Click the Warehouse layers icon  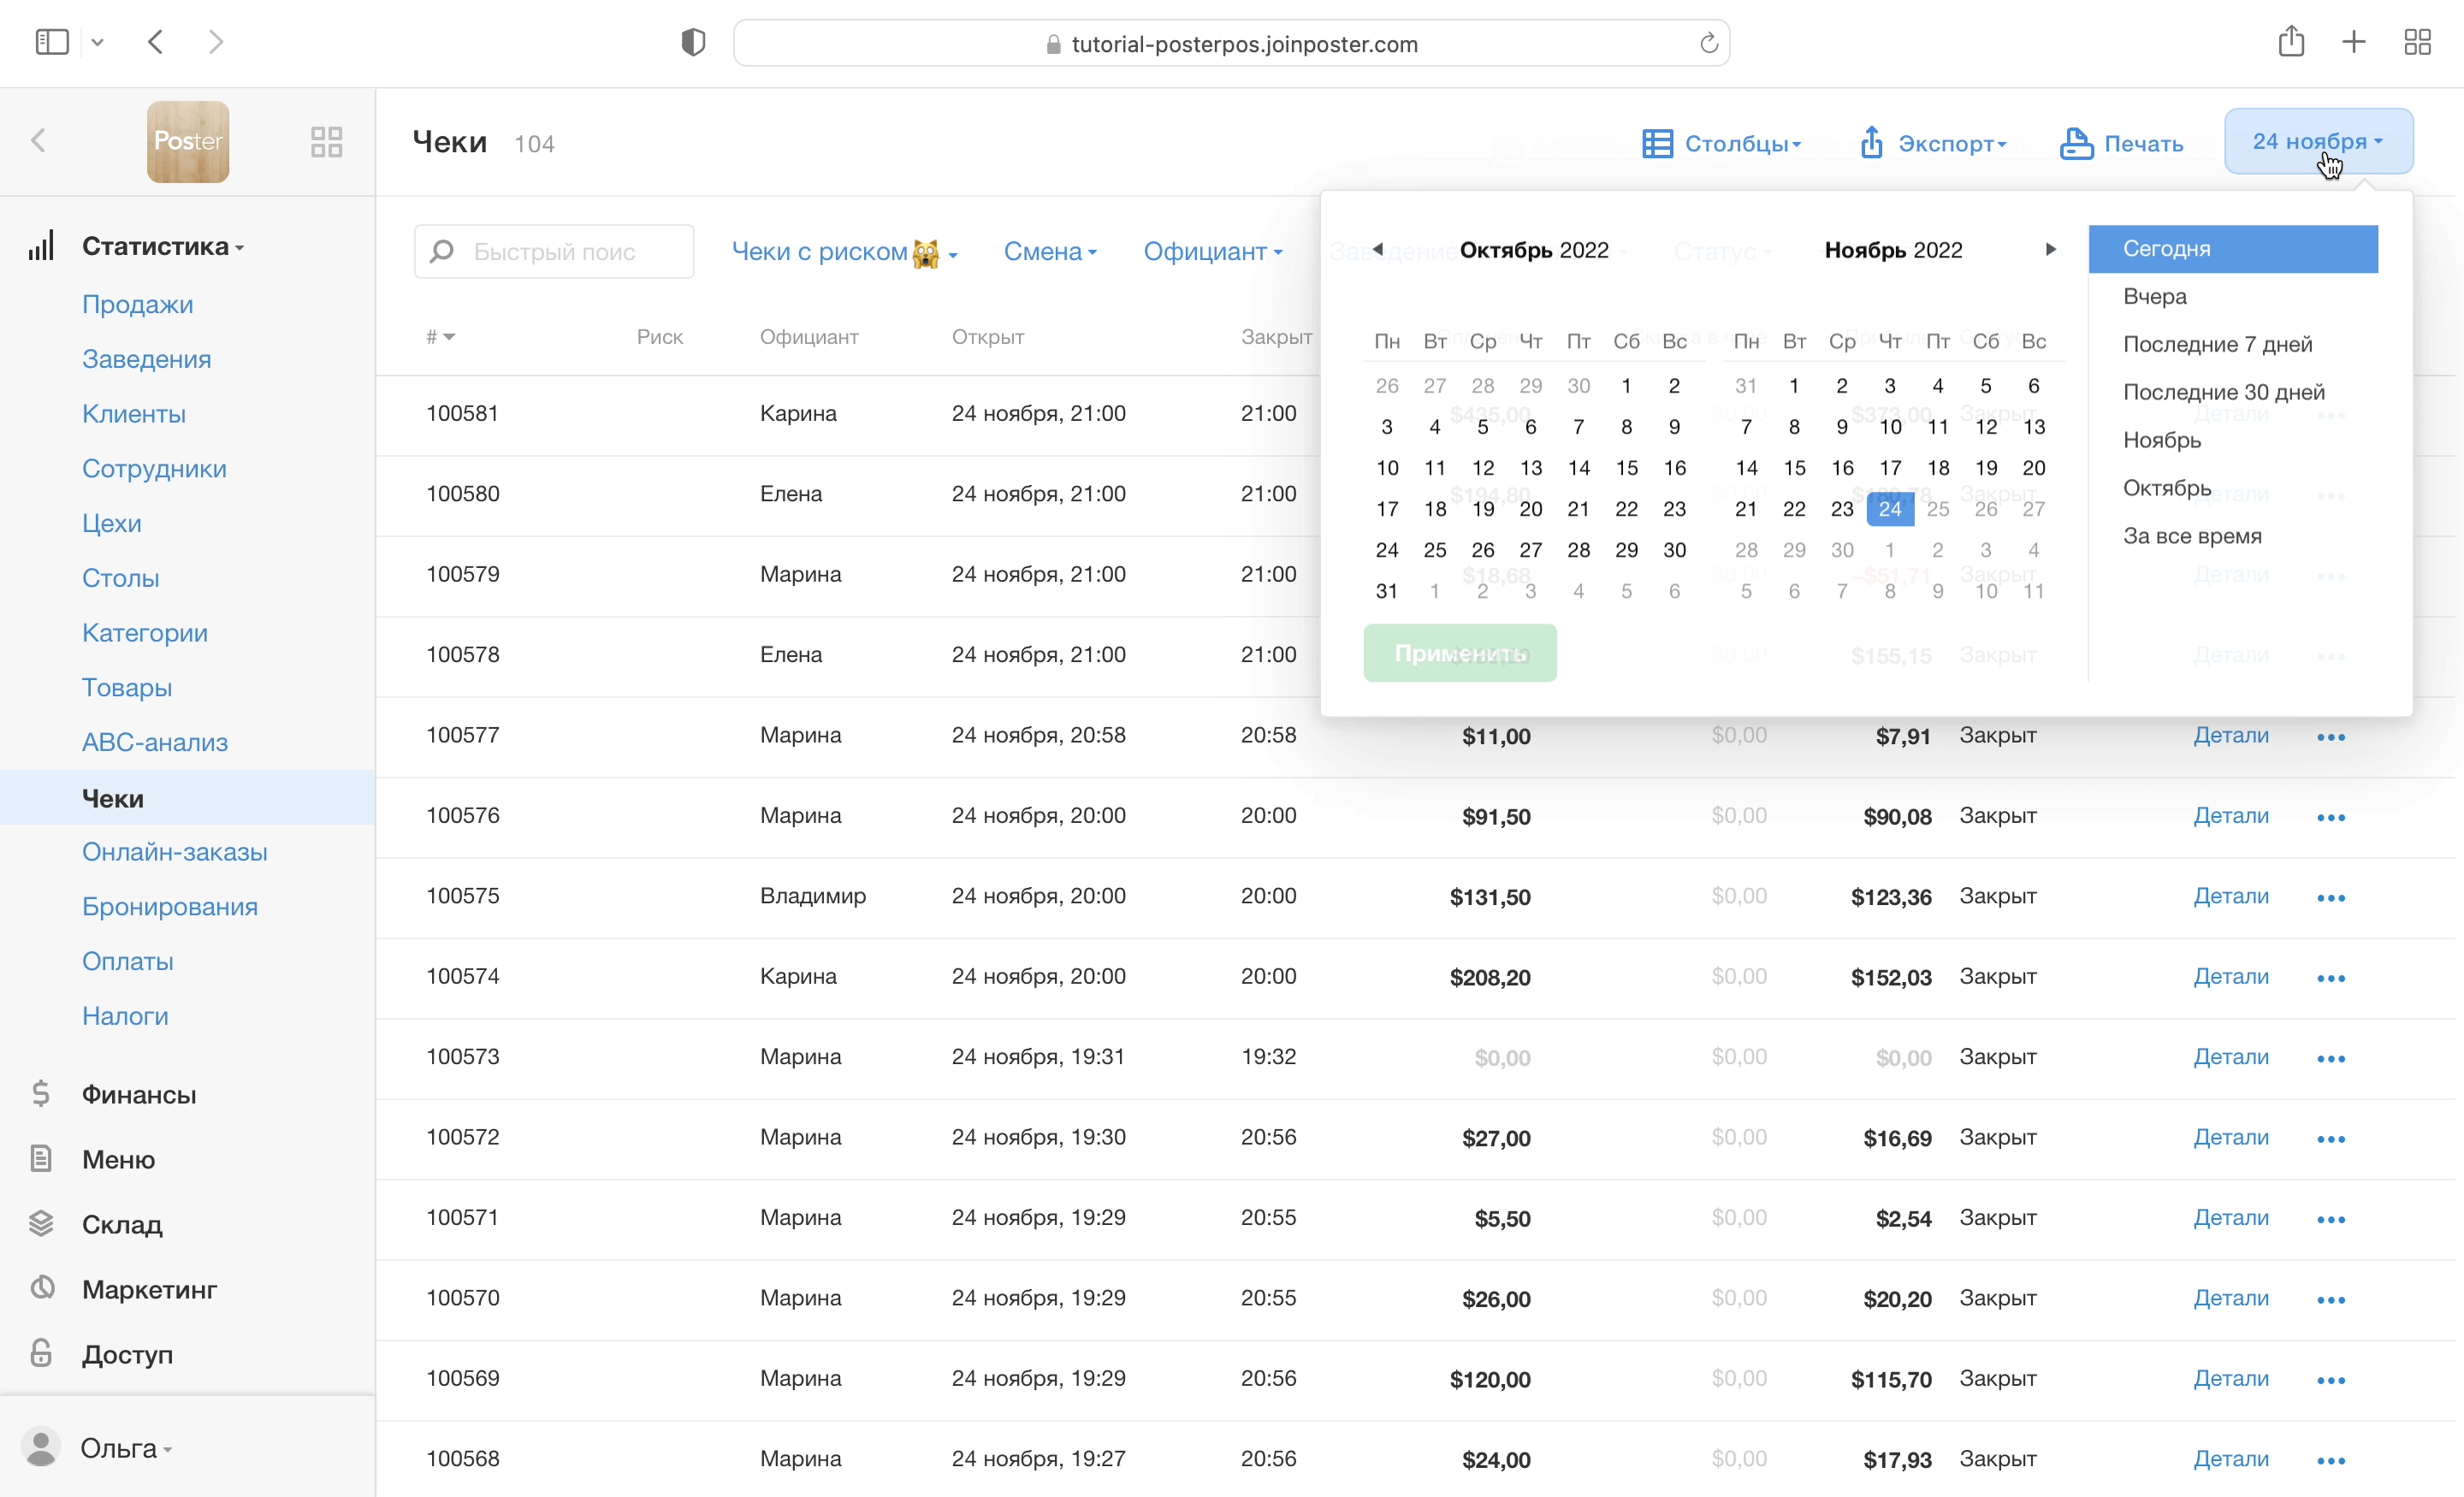[x=41, y=1223]
